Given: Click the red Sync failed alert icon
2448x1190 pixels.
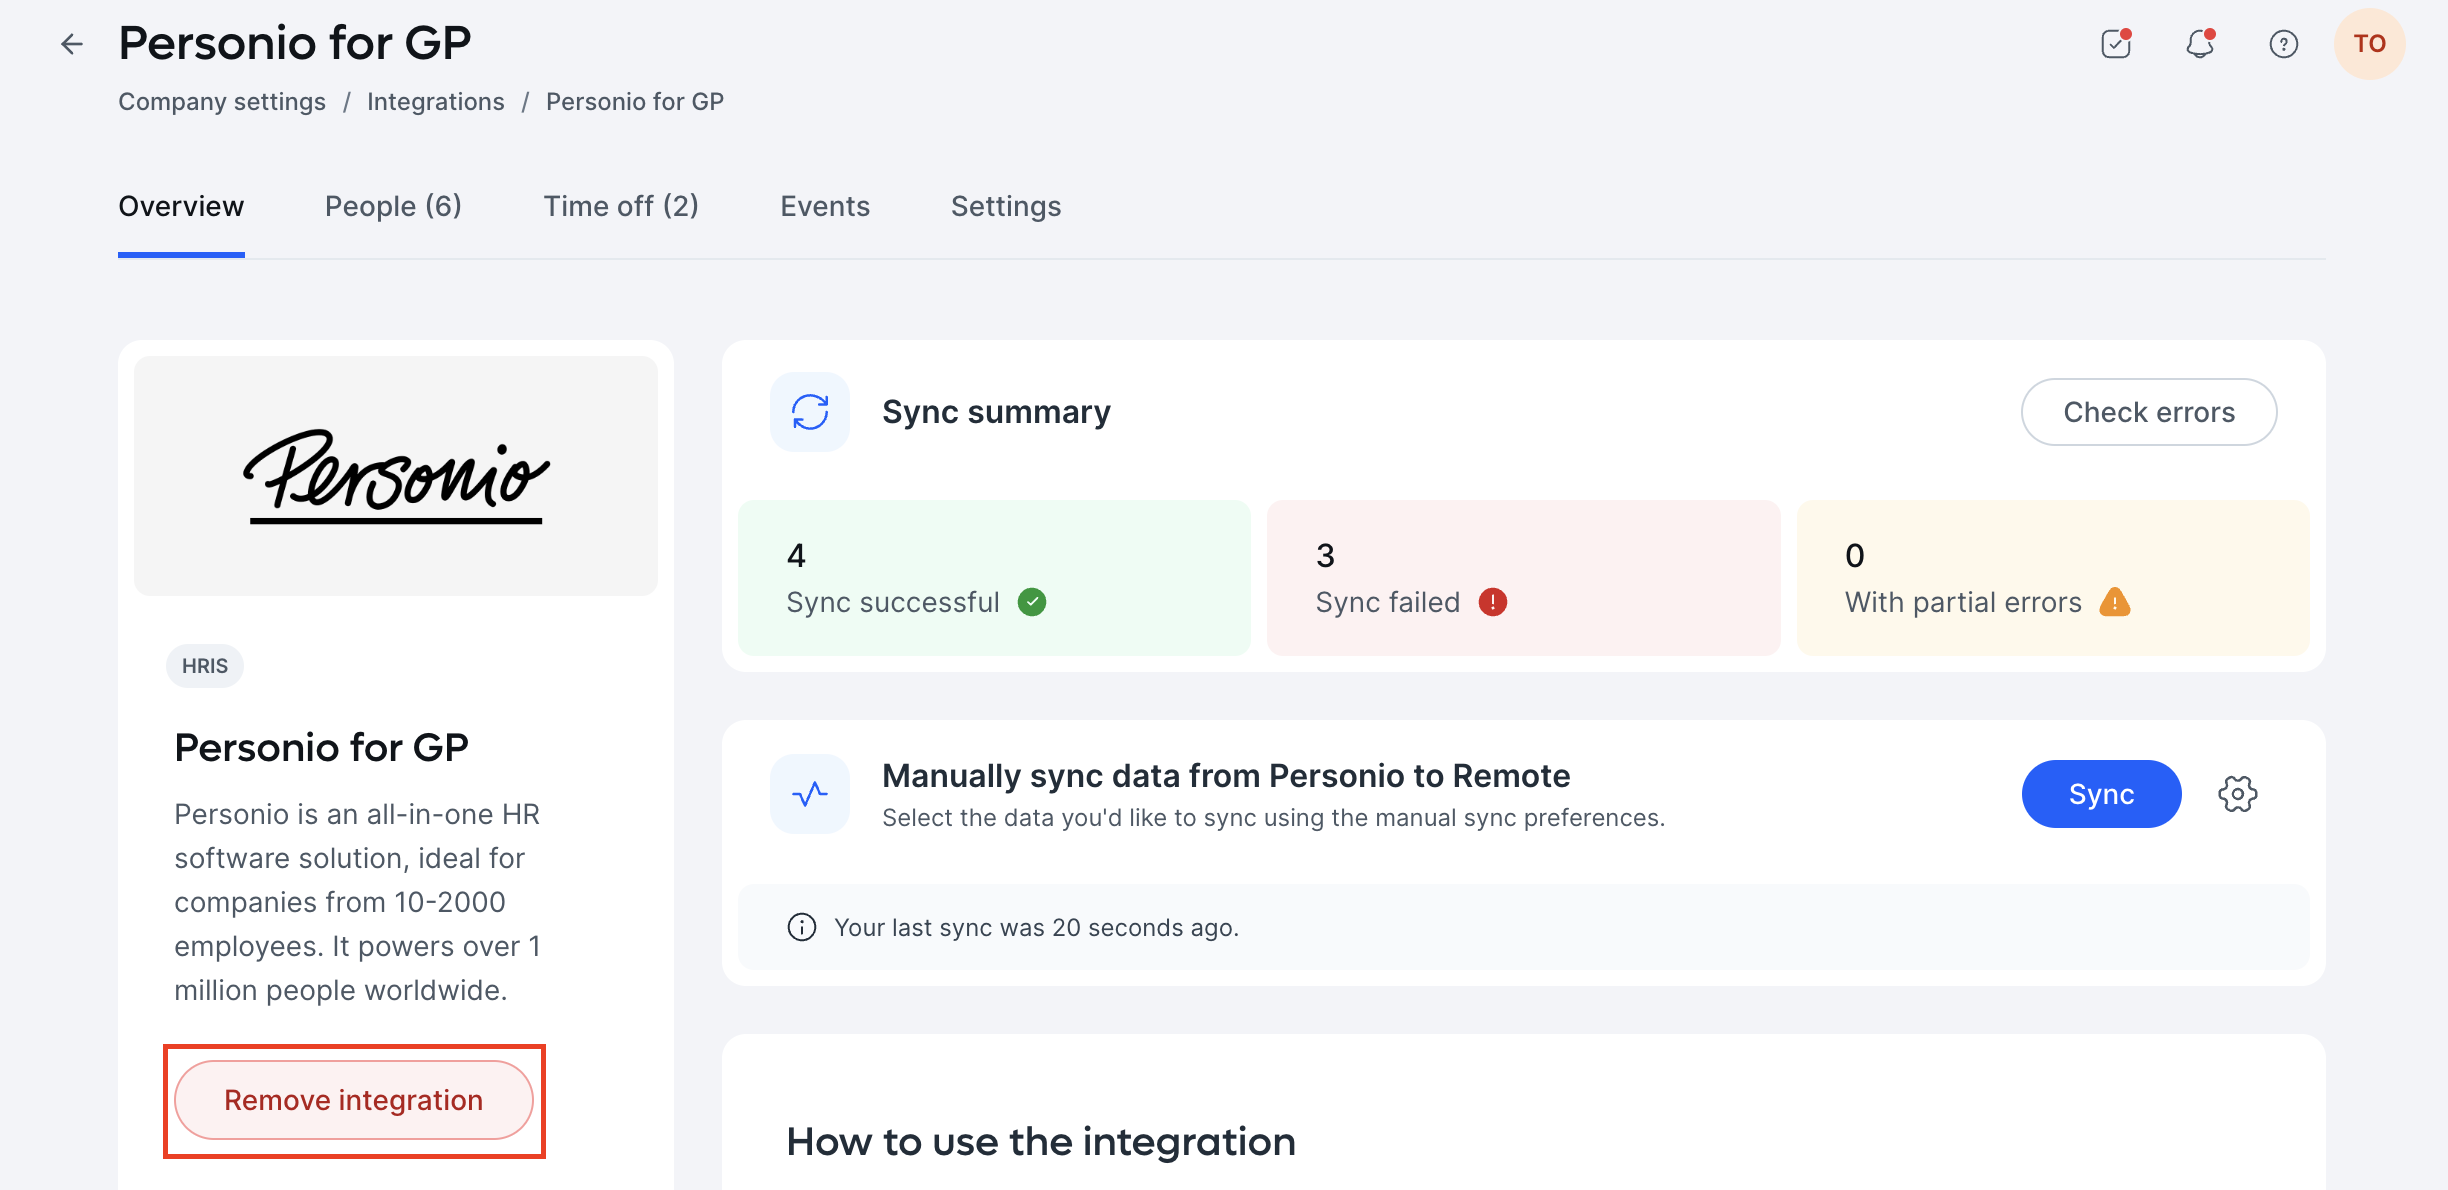Looking at the screenshot, I should (1493, 602).
